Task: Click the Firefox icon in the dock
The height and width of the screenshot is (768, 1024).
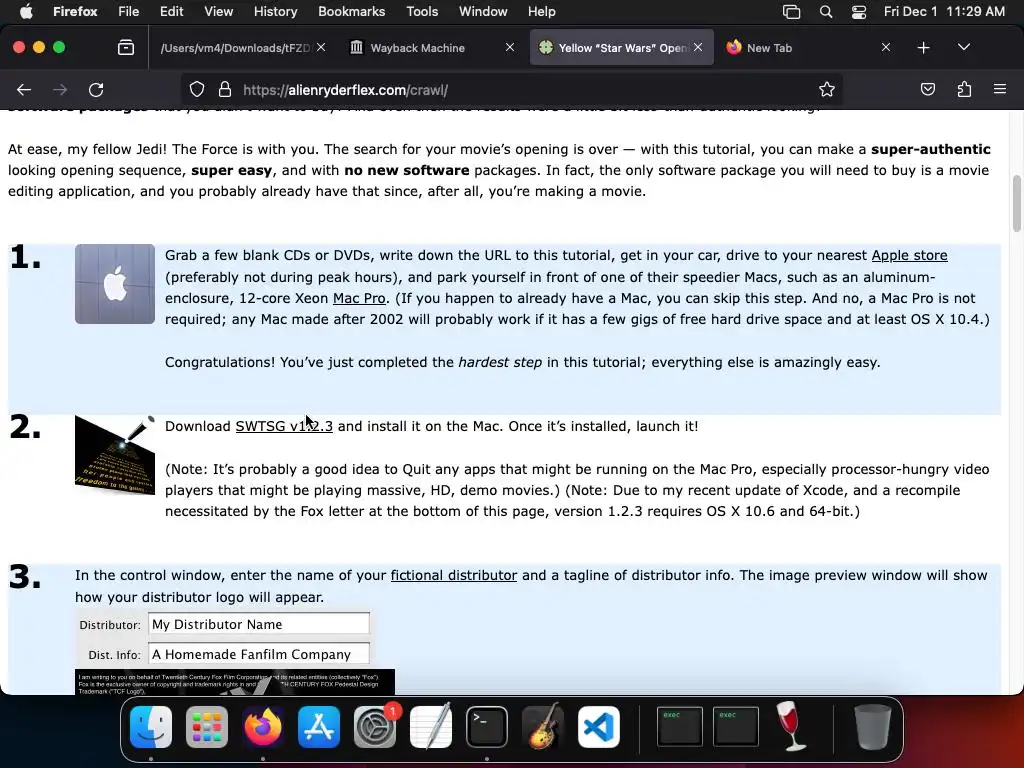Action: click(x=263, y=727)
